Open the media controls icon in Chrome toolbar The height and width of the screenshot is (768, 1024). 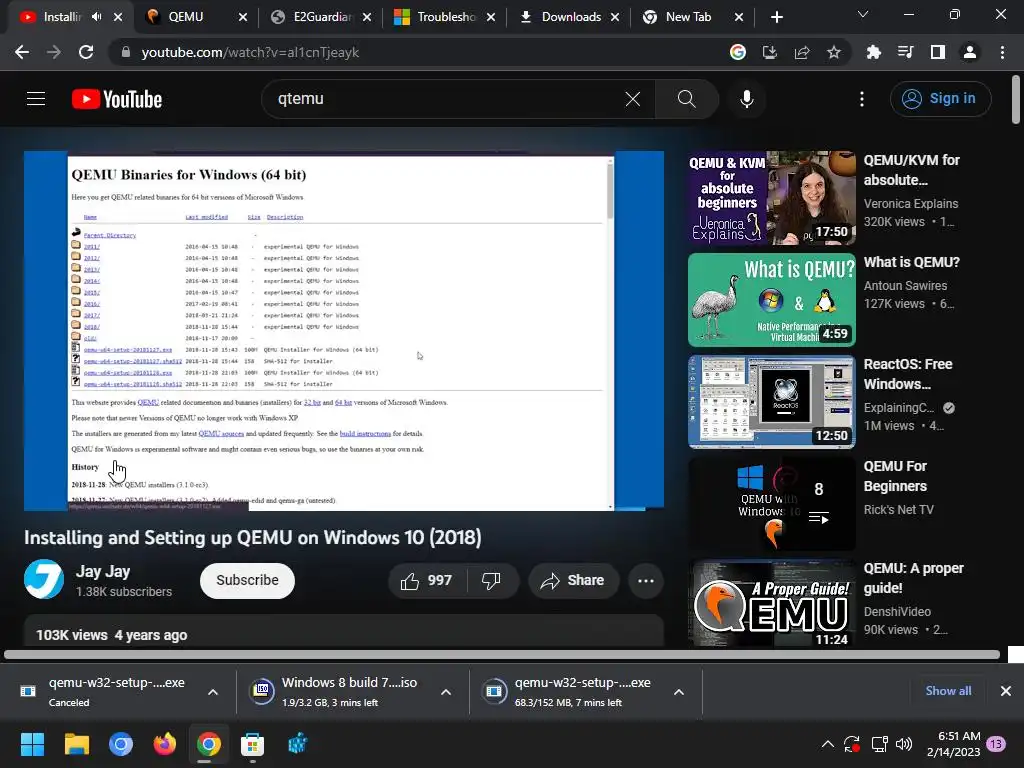click(906, 52)
